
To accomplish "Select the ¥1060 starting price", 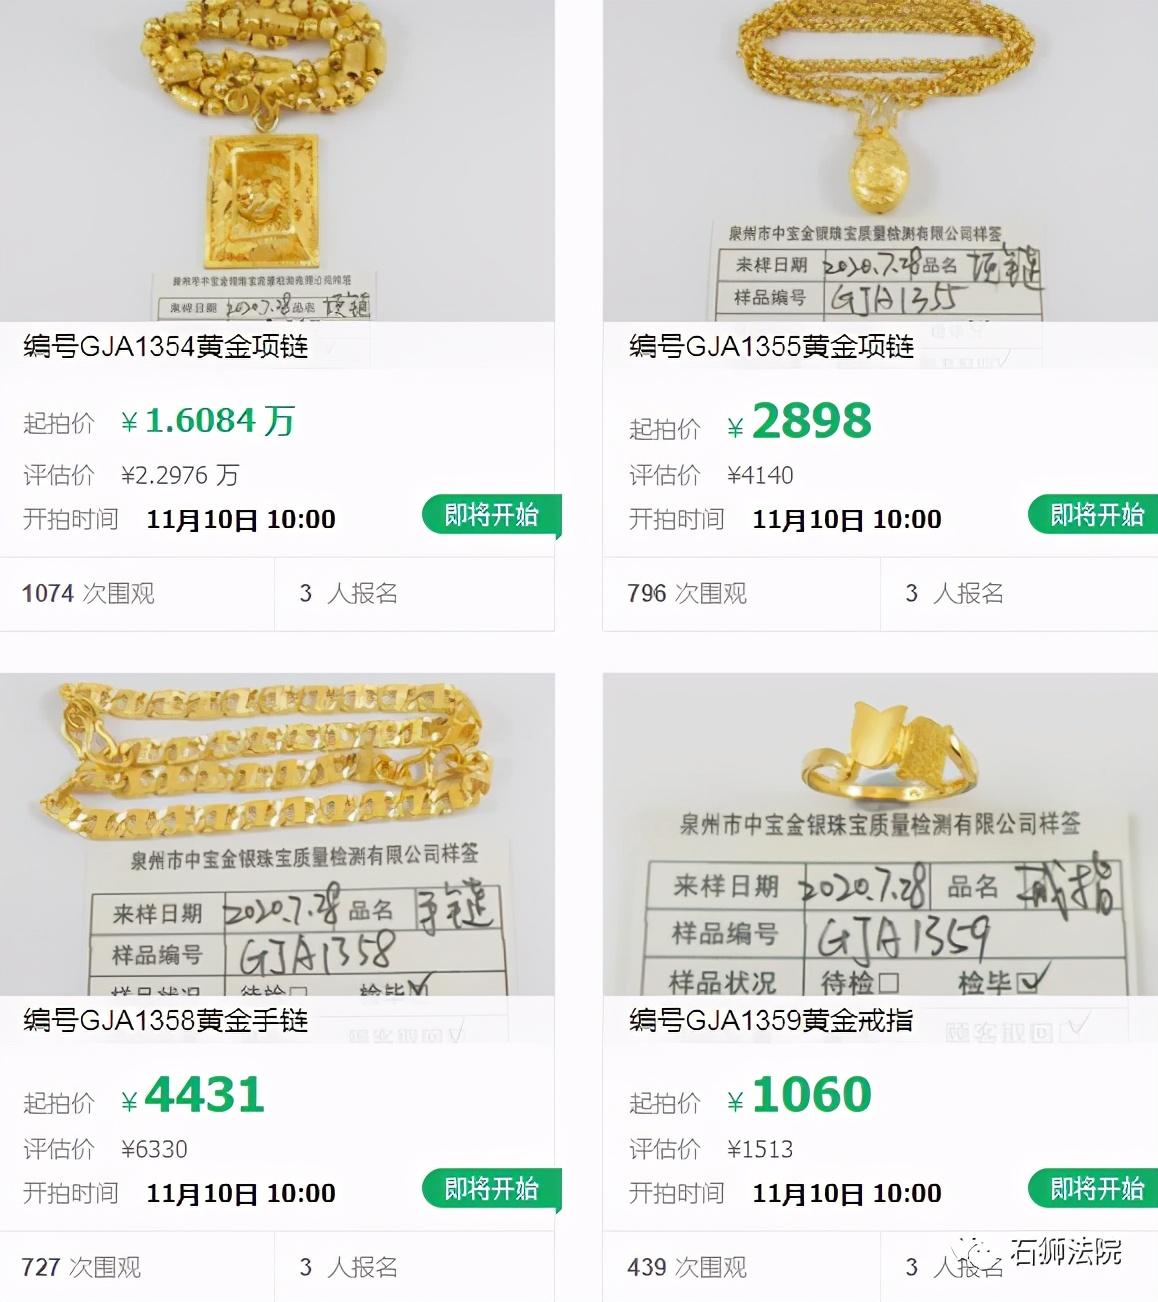I will (x=799, y=1095).
